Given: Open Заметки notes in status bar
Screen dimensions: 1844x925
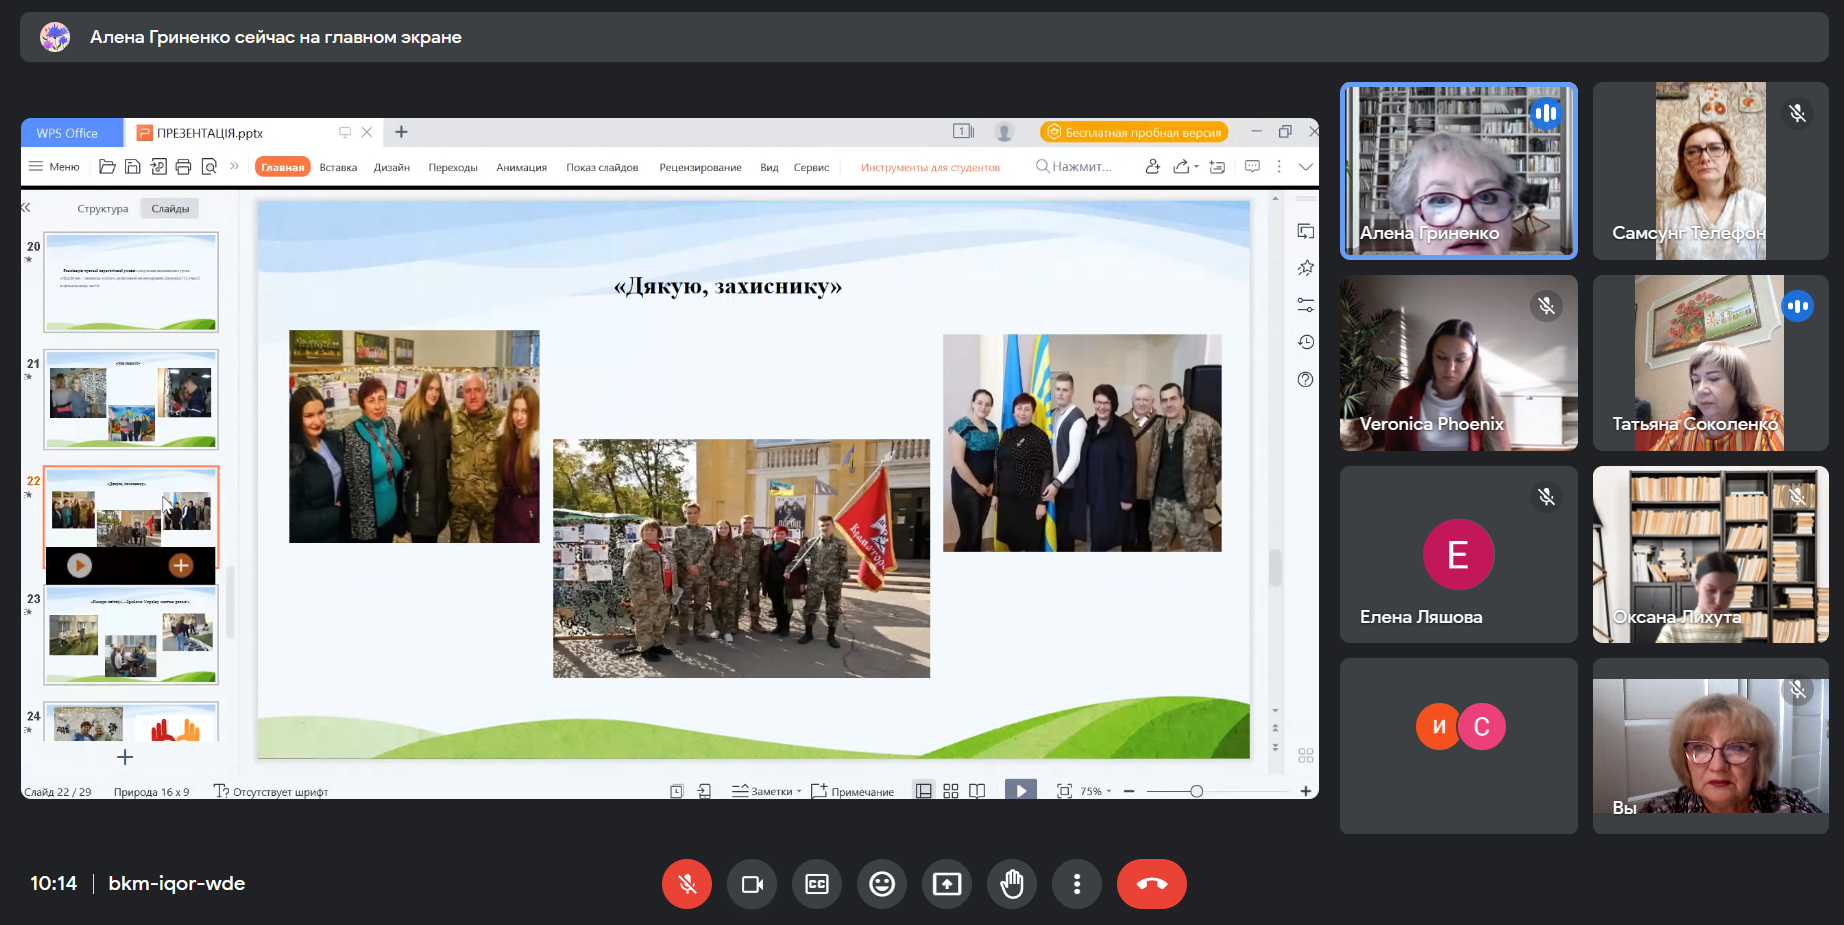Looking at the screenshot, I should tap(767, 791).
